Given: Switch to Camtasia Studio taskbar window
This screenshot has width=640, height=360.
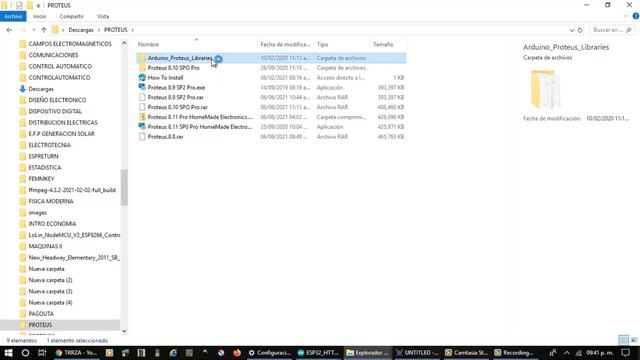Looking at the screenshot, I should 466,353.
